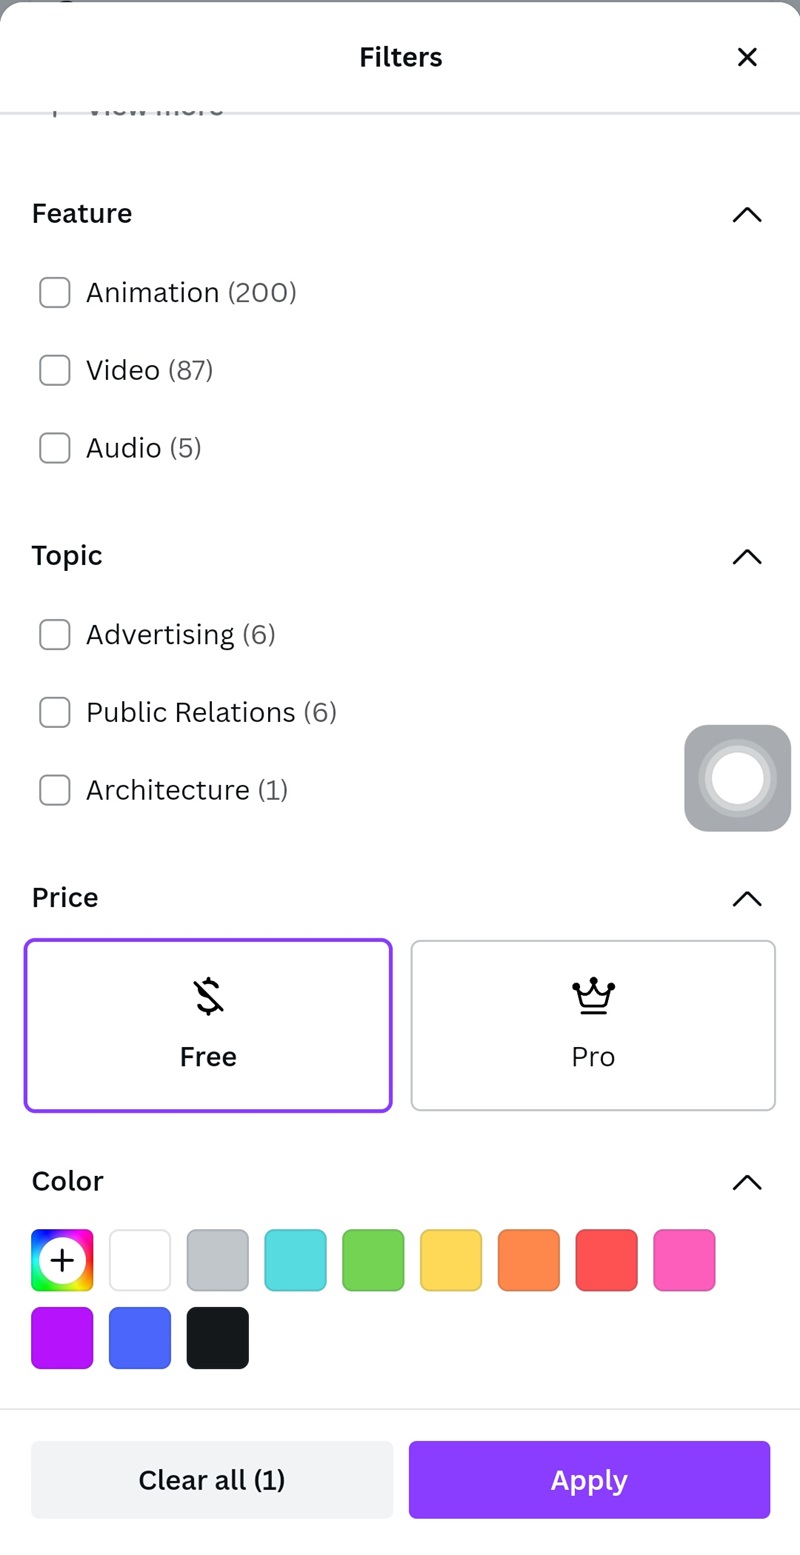The height and width of the screenshot is (1555, 800).
Task: Apply the selected filters
Action: pos(589,1480)
